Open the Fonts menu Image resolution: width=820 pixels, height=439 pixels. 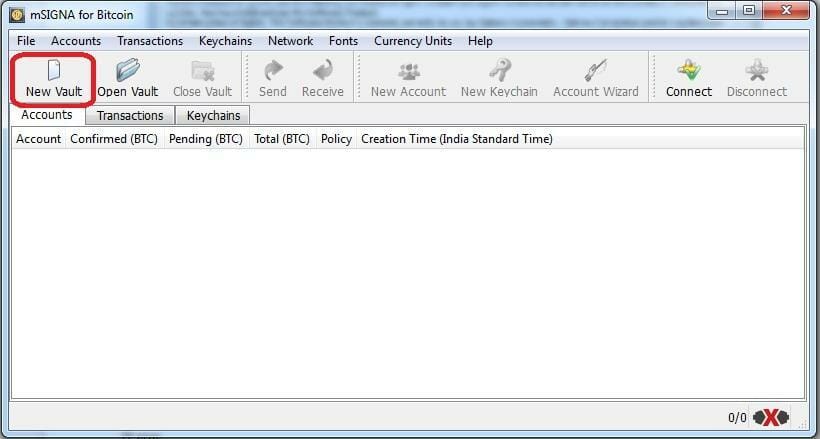point(344,41)
